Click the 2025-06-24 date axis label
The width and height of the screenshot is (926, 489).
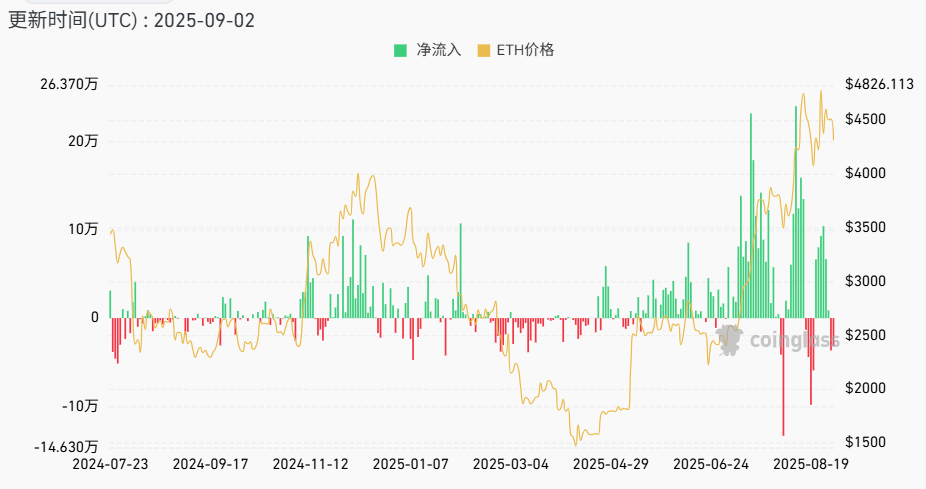710,464
